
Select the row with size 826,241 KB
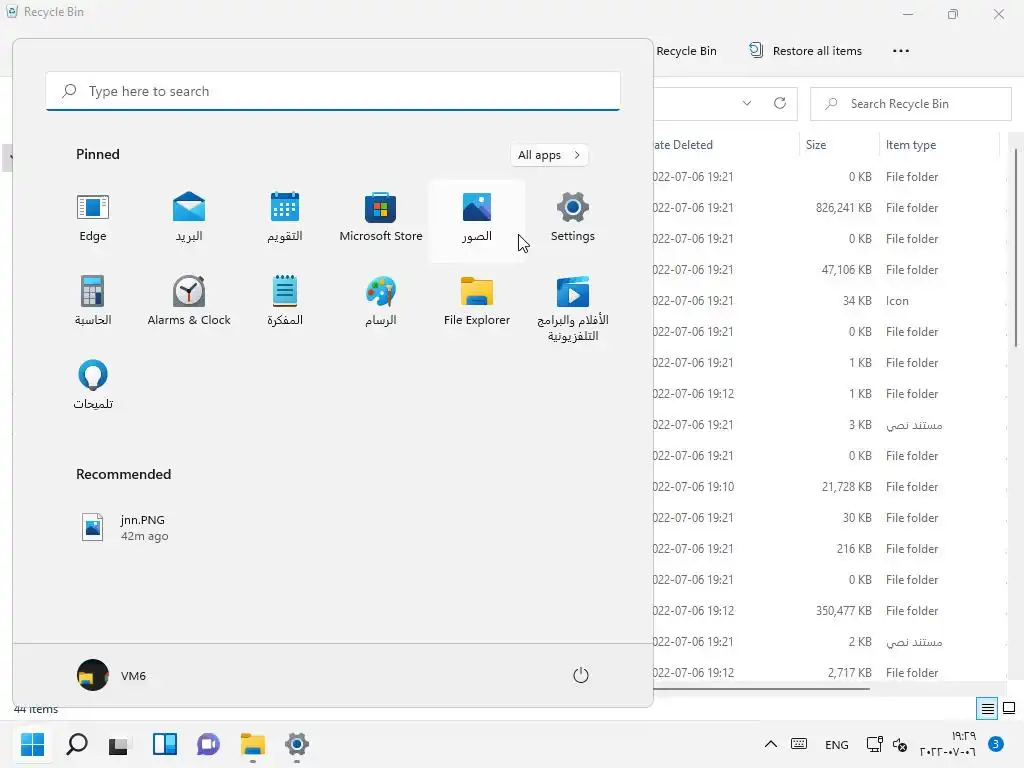[x=829, y=208]
